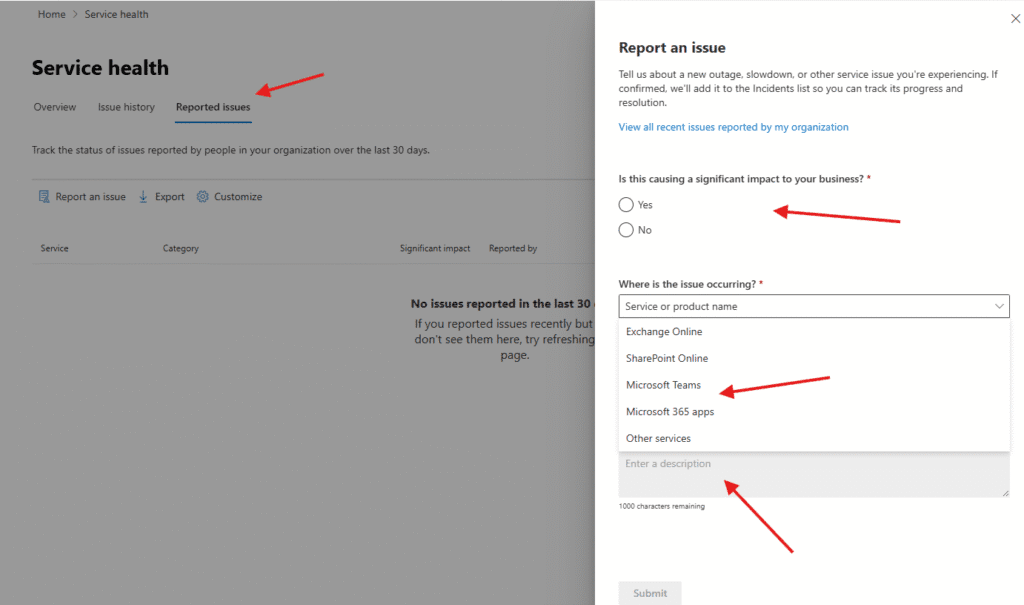The width and height of the screenshot is (1024, 605).
Task: Collapse the Service or product name dropdown
Action: click(999, 306)
